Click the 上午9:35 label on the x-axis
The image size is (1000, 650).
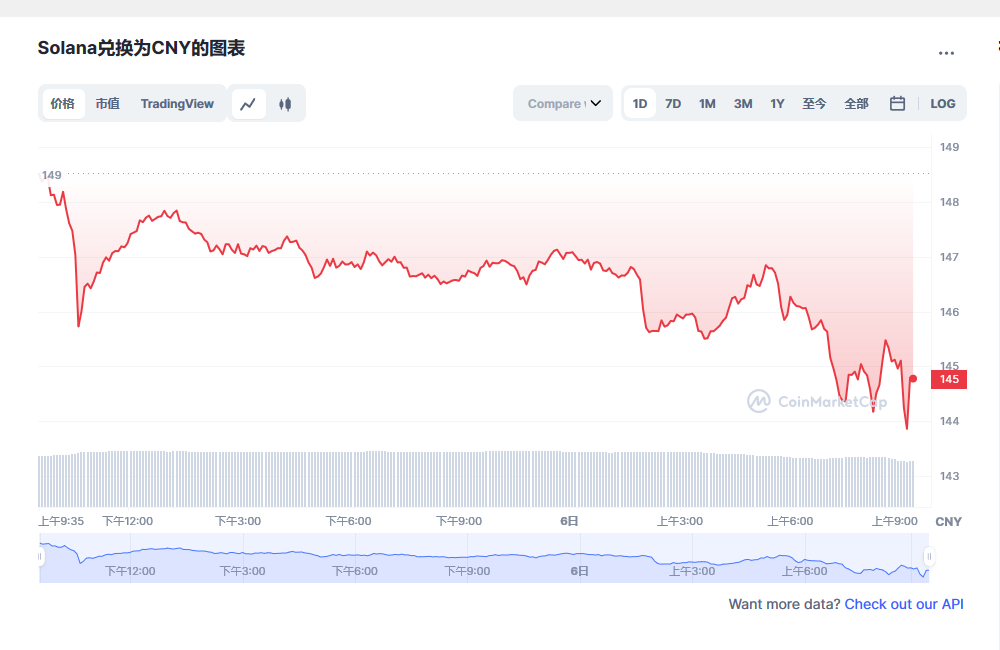[61, 521]
